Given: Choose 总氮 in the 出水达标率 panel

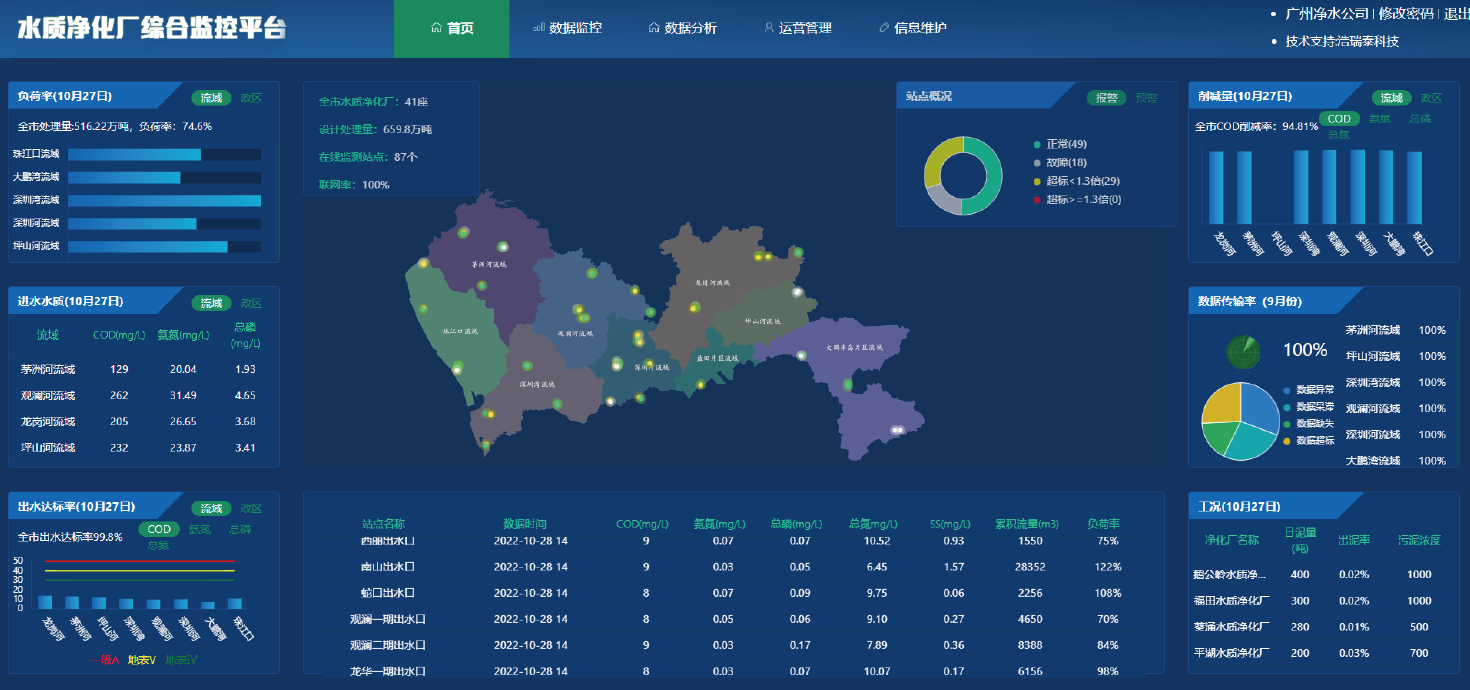Looking at the screenshot, I should (x=159, y=545).
